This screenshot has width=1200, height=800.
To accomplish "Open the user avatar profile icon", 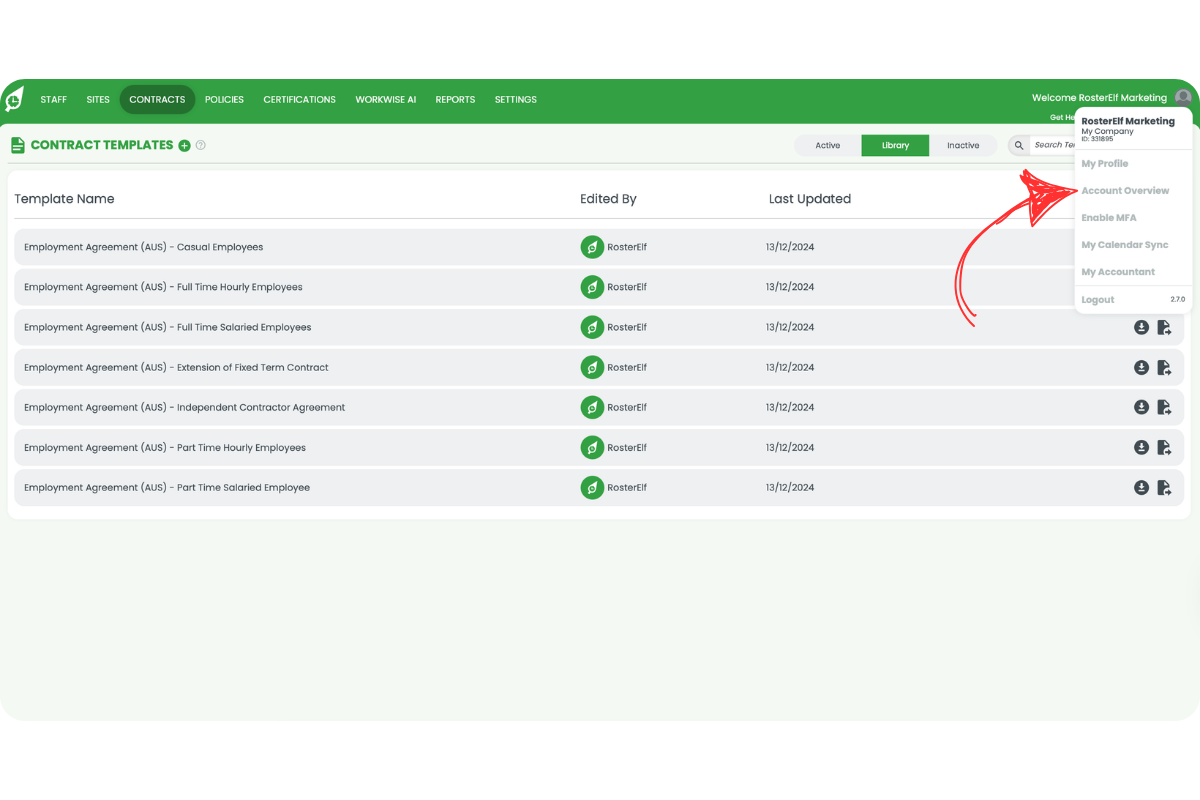I will pyautogui.click(x=1183, y=97).
